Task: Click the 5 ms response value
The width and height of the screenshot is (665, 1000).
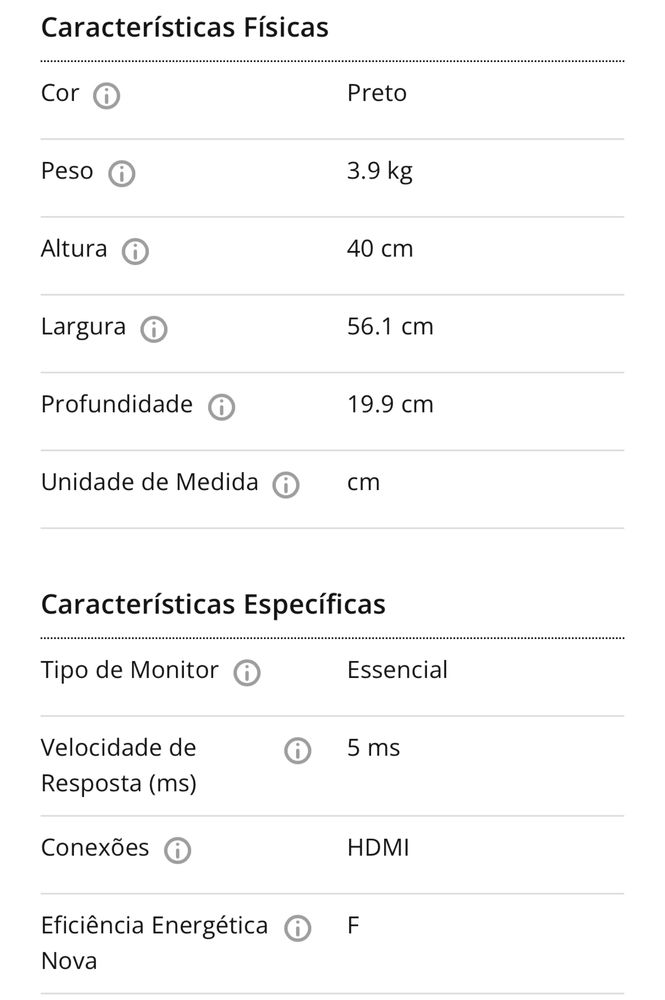Action: pyautogui.click(x=374, y=747)
